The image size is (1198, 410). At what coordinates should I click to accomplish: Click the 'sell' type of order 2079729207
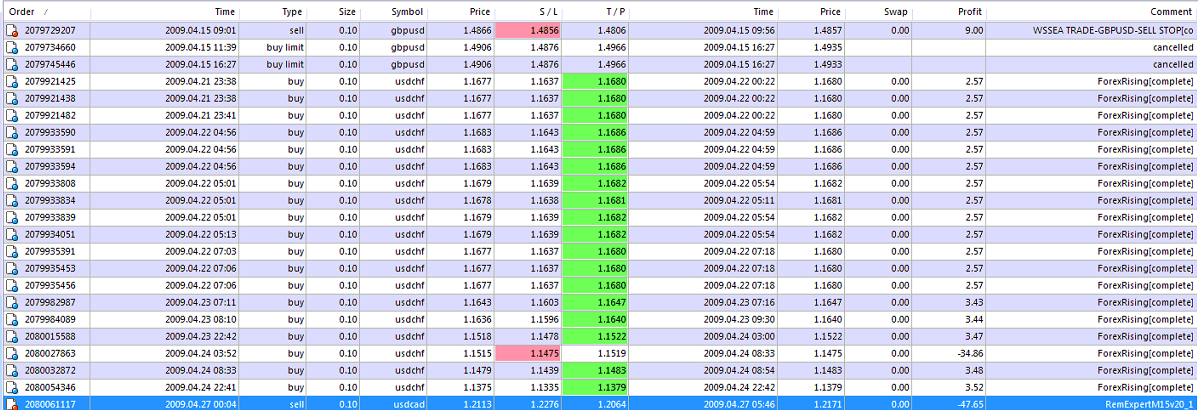click(x=297, y=31)
